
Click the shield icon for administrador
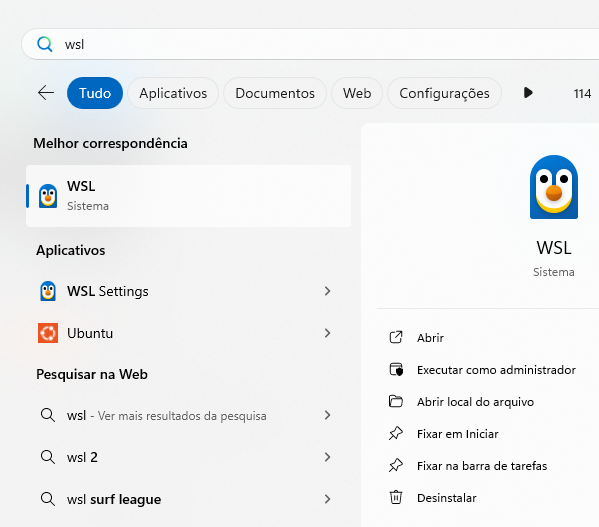pyautogui.click(x=396, y=370)
